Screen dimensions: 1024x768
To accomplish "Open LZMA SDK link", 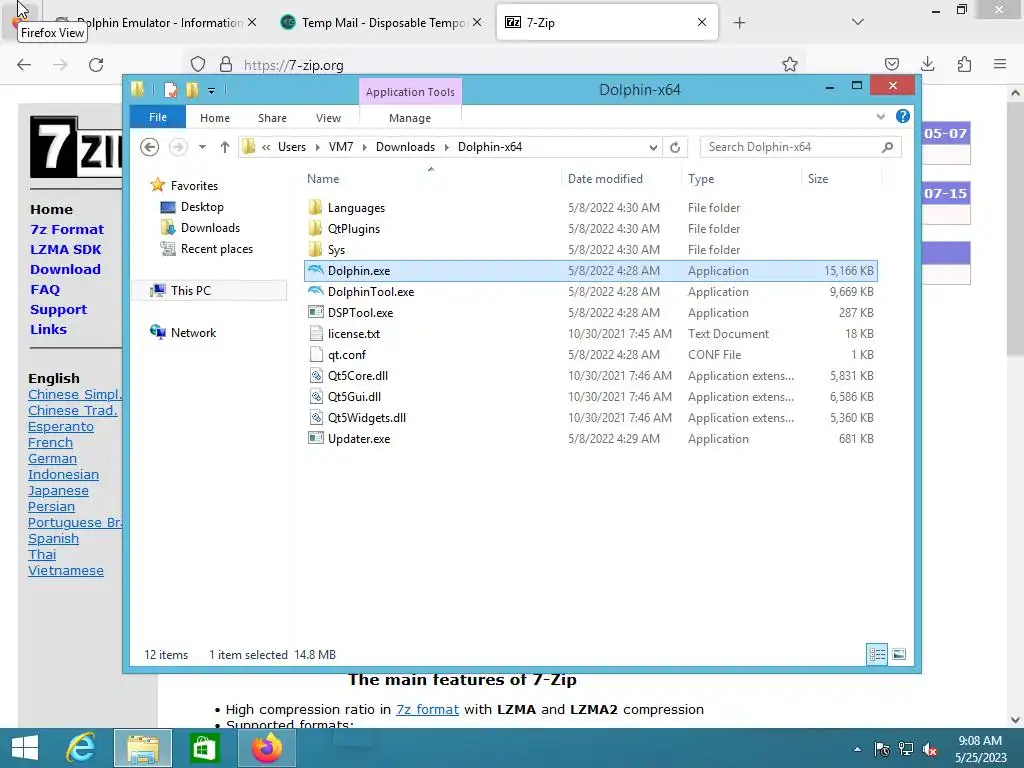I will [x=66, y=249].
